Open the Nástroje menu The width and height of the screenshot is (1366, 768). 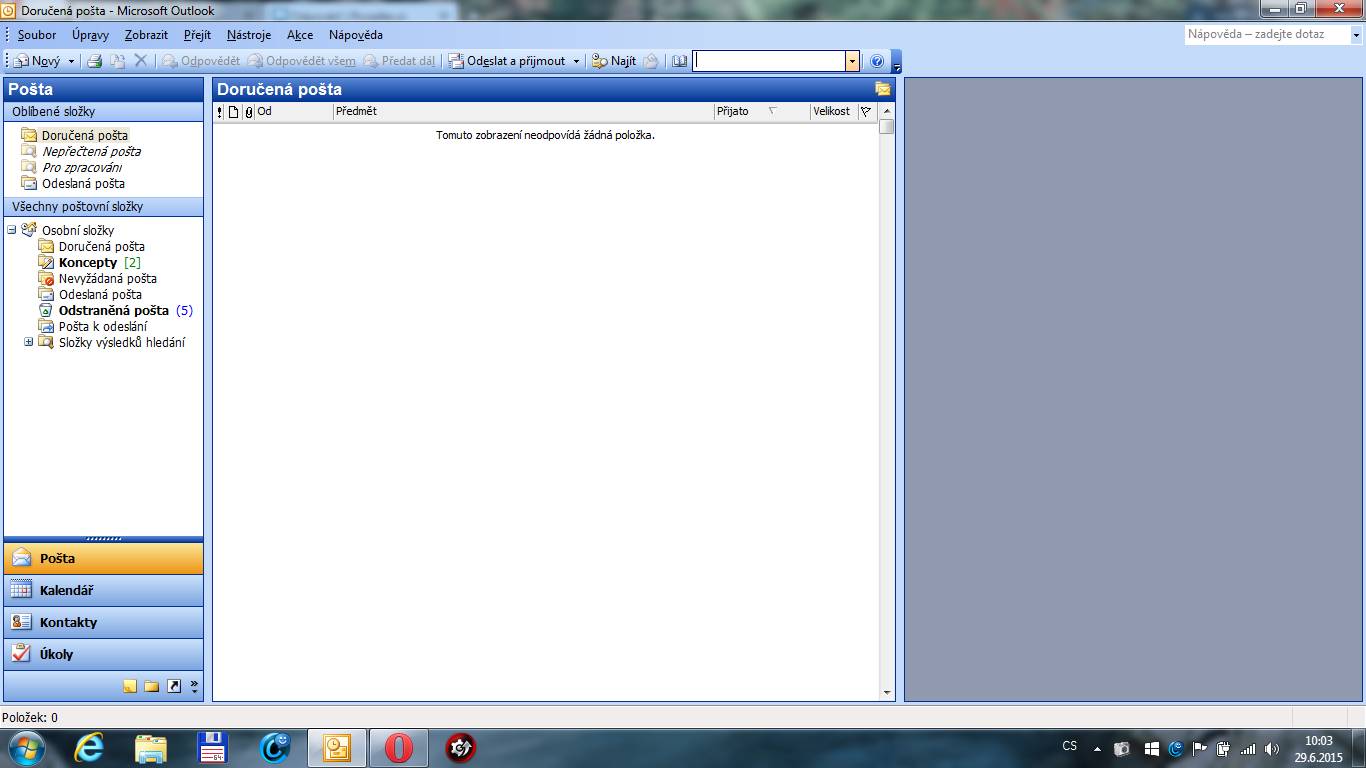point(249,35)
